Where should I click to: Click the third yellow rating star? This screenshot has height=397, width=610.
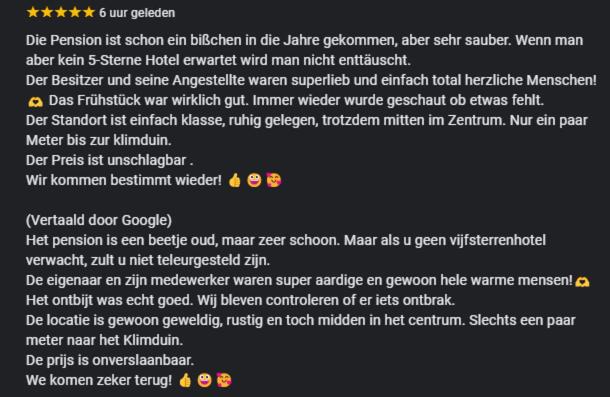pyautogui.click(x=61, y=12)
